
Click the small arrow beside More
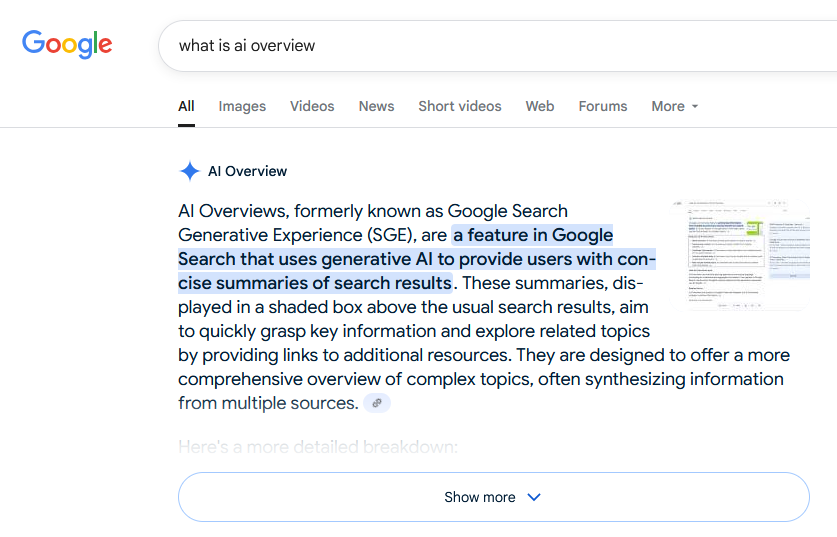coord(694,107)
